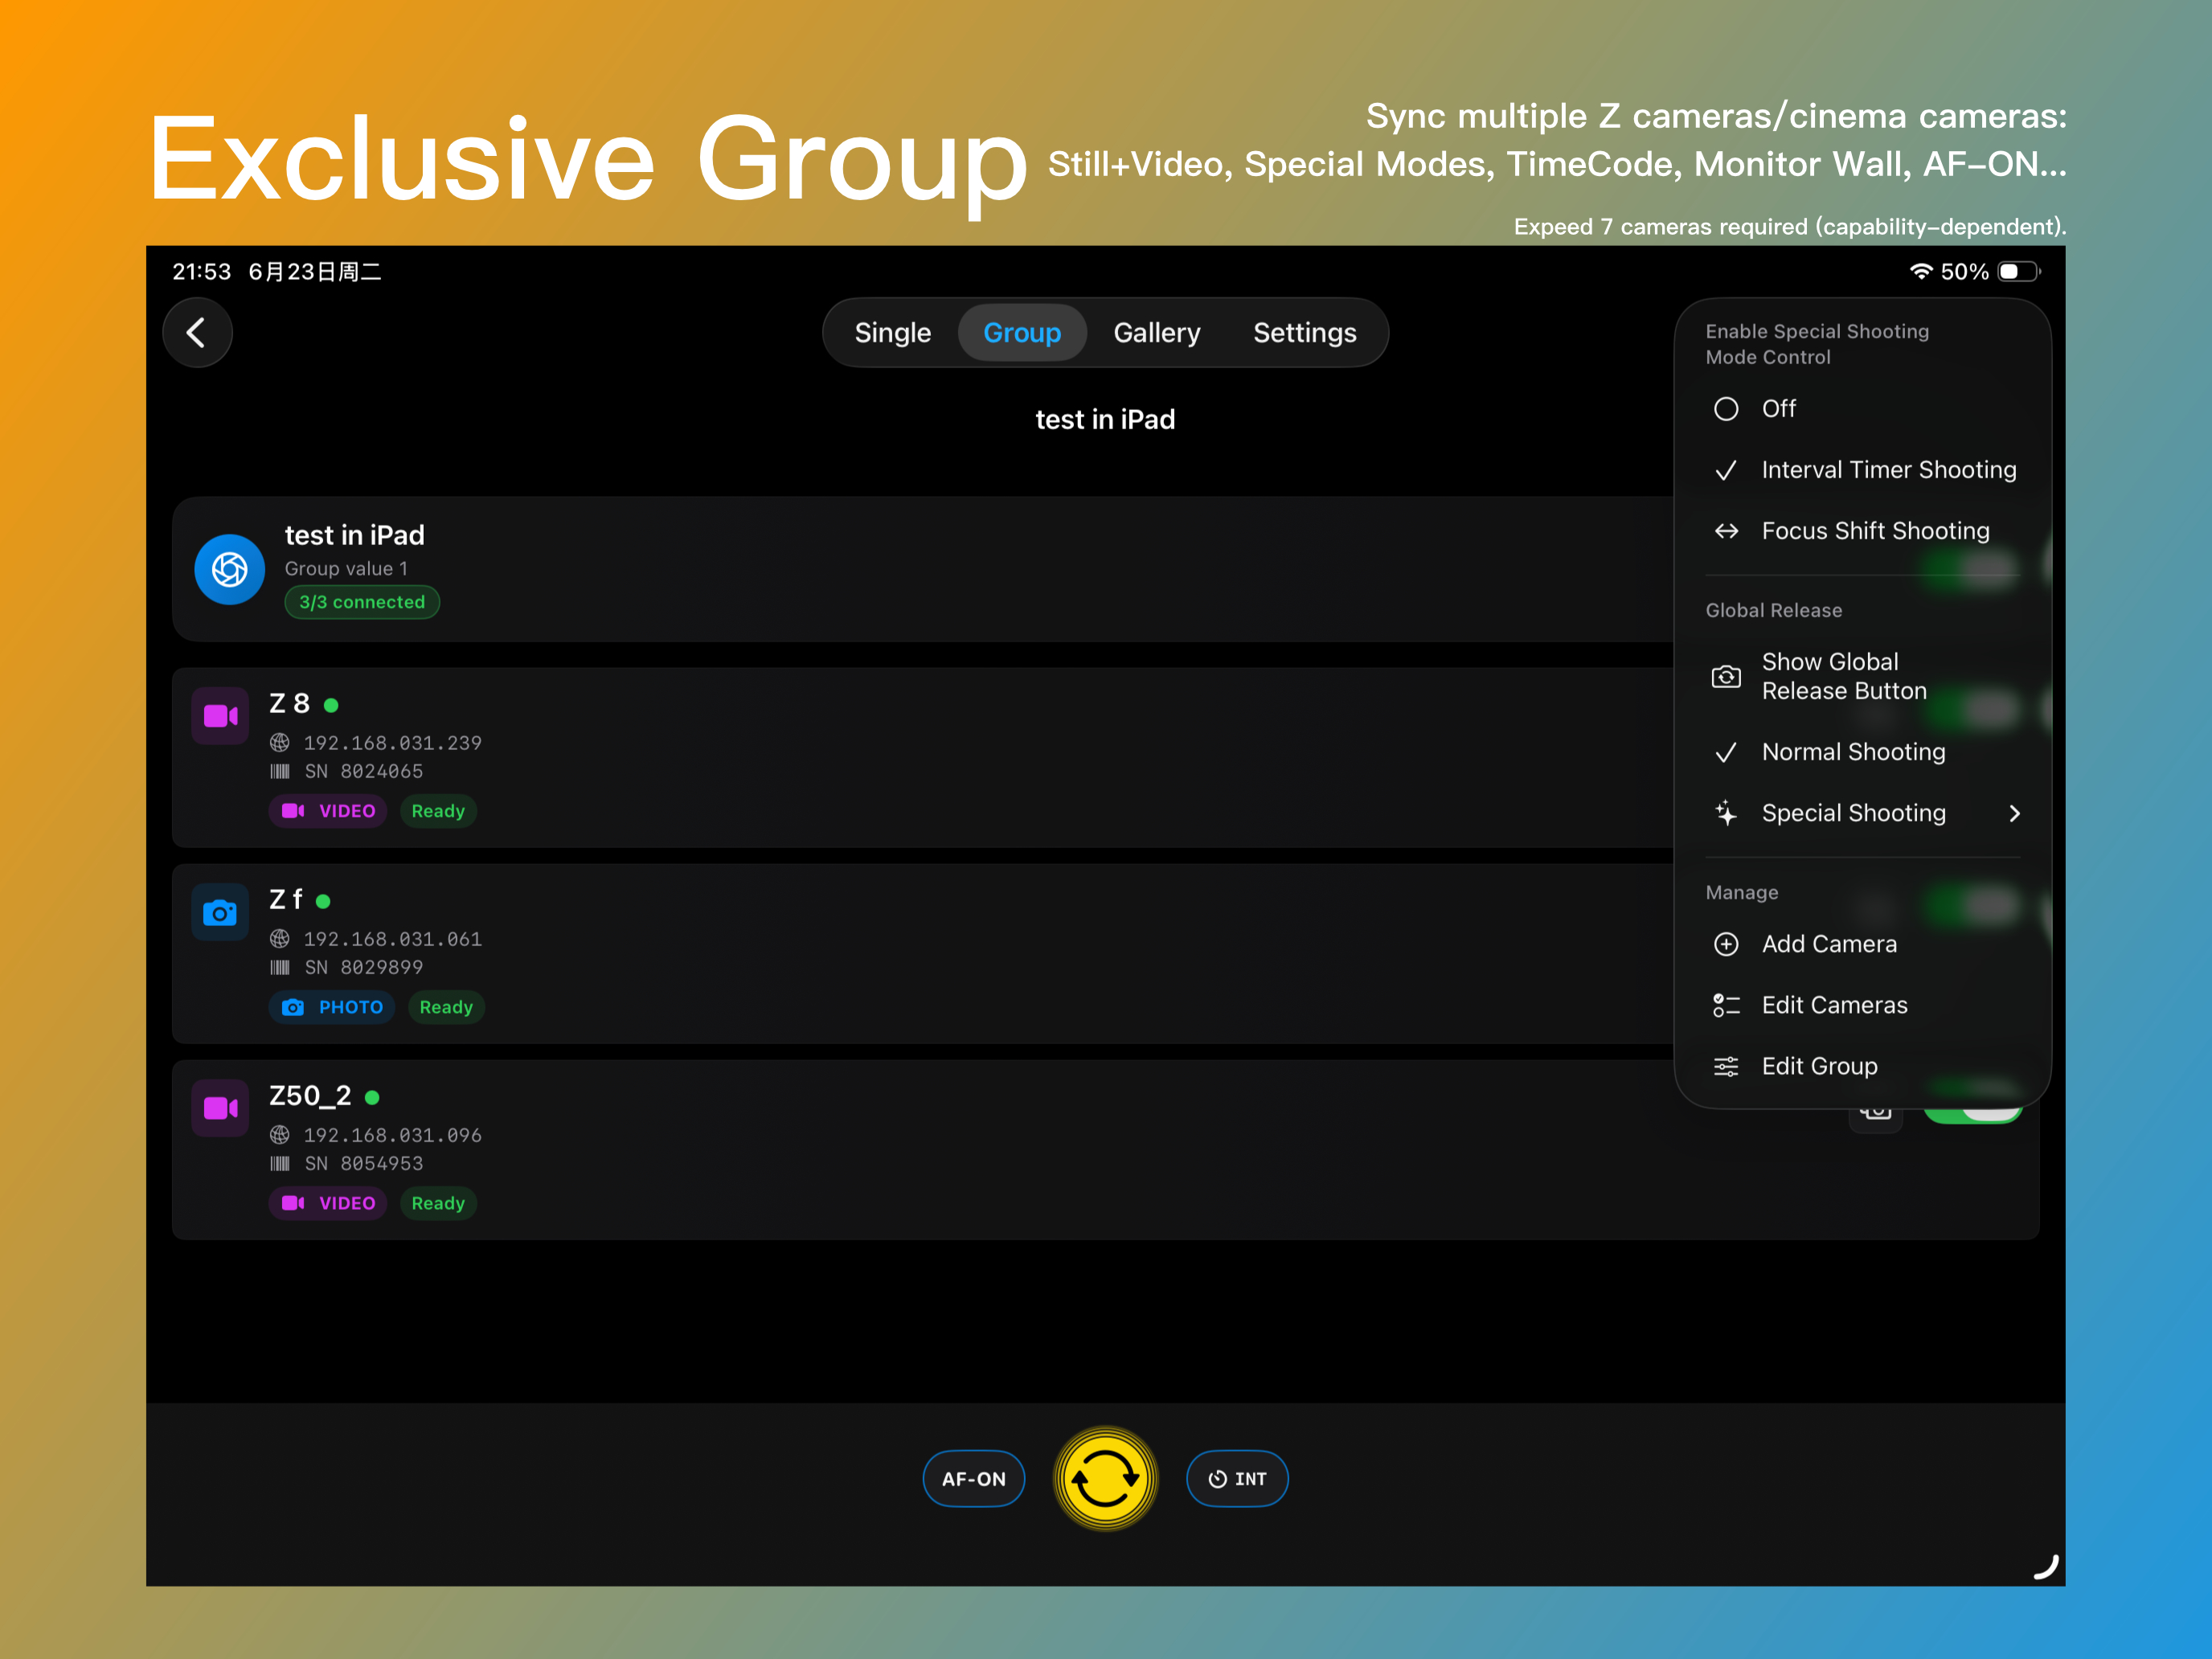Click the barcode icon beside SN 8024065
Image resolution: width=2212 pixels, height=1659 pixels.
[280, 771]
